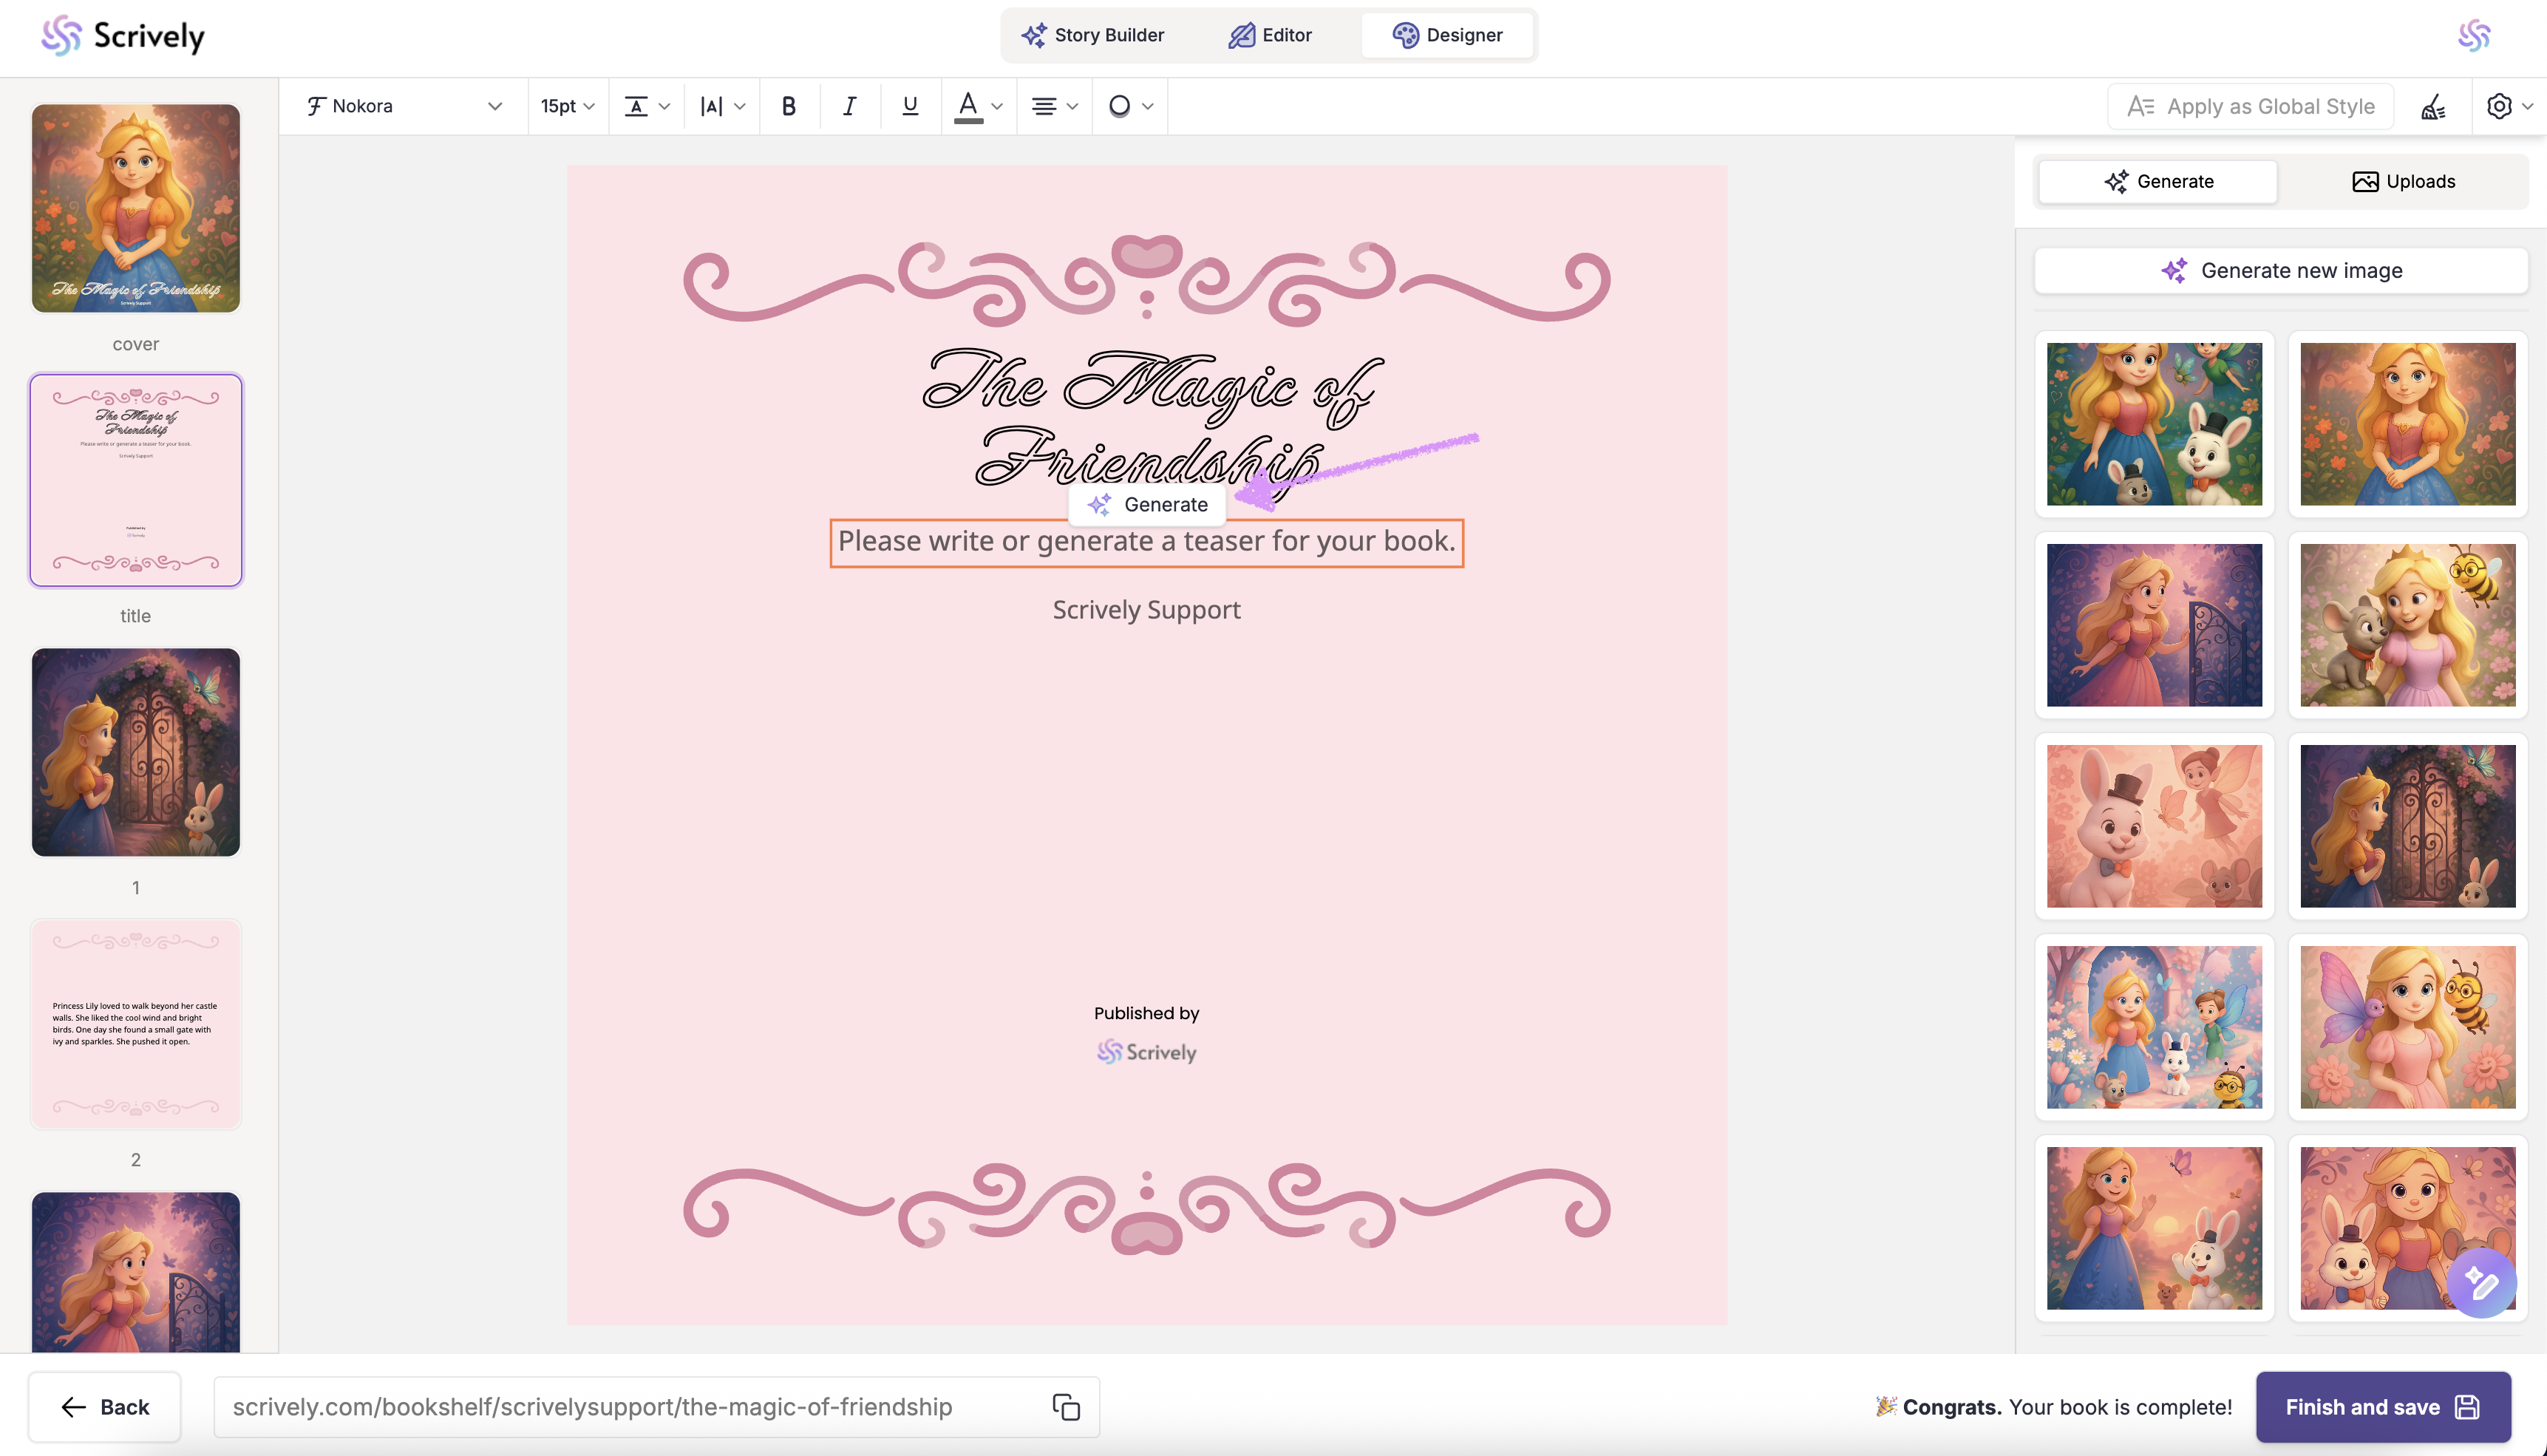Open the text color picker

(x=978, y=106)
